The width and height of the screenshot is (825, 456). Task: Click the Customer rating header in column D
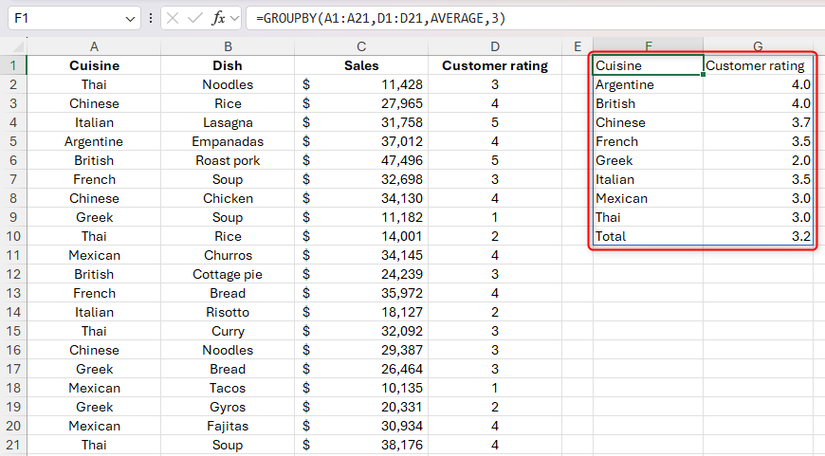pos(494,66)
